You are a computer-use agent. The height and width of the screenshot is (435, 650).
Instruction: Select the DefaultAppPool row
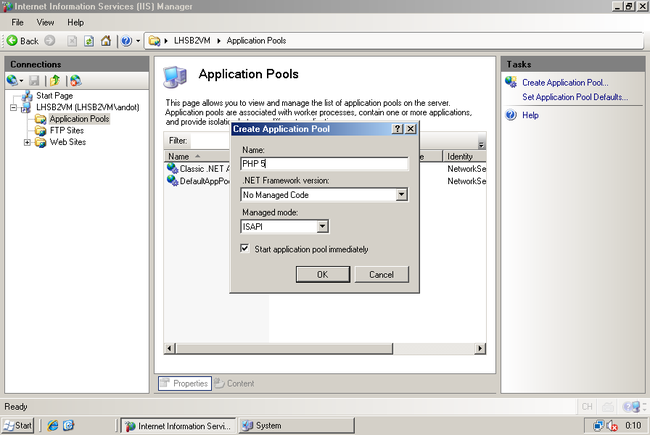[198, 181]
